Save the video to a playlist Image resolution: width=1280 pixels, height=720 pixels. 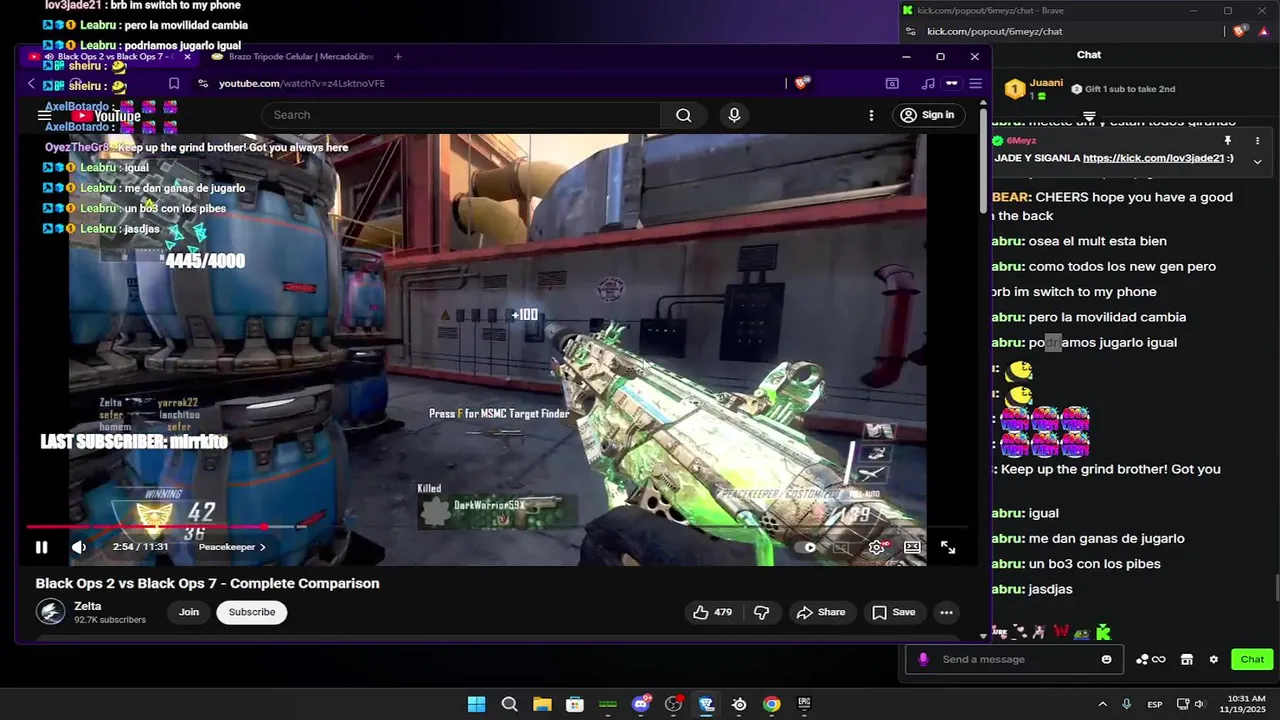(893, 612)
